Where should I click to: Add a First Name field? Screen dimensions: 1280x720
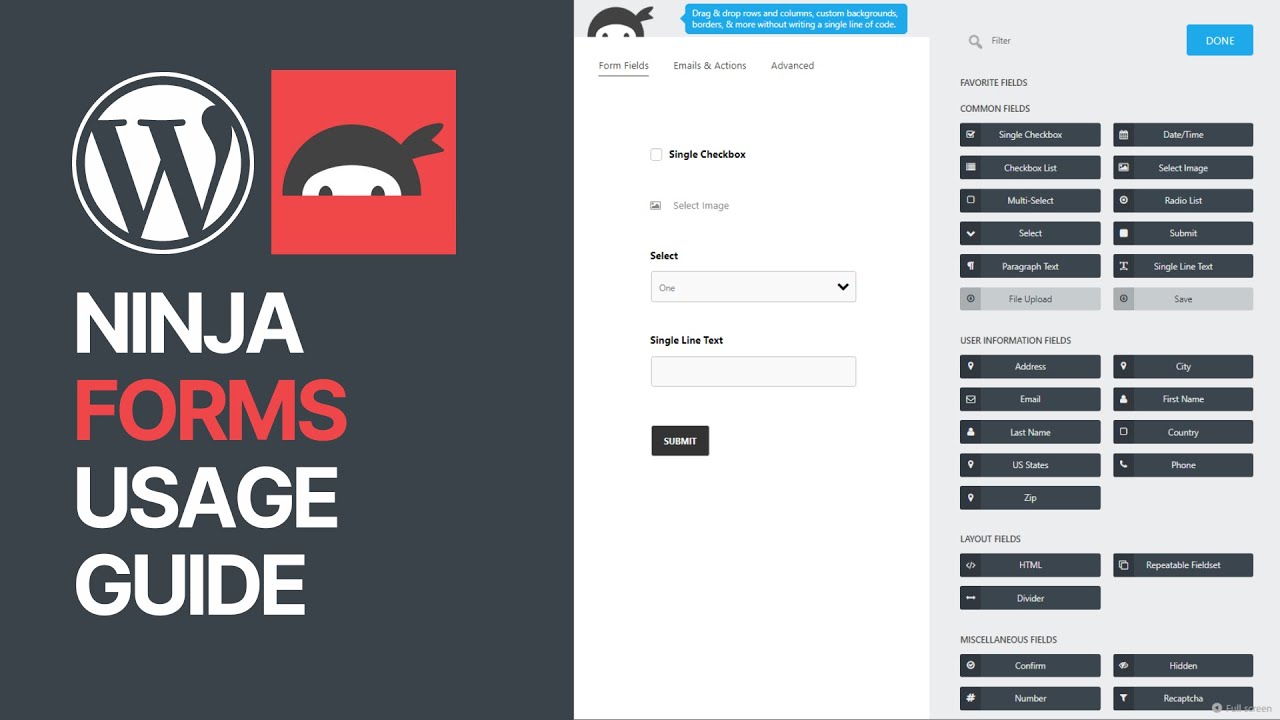pyautogui.click(x=1183, y=399)
